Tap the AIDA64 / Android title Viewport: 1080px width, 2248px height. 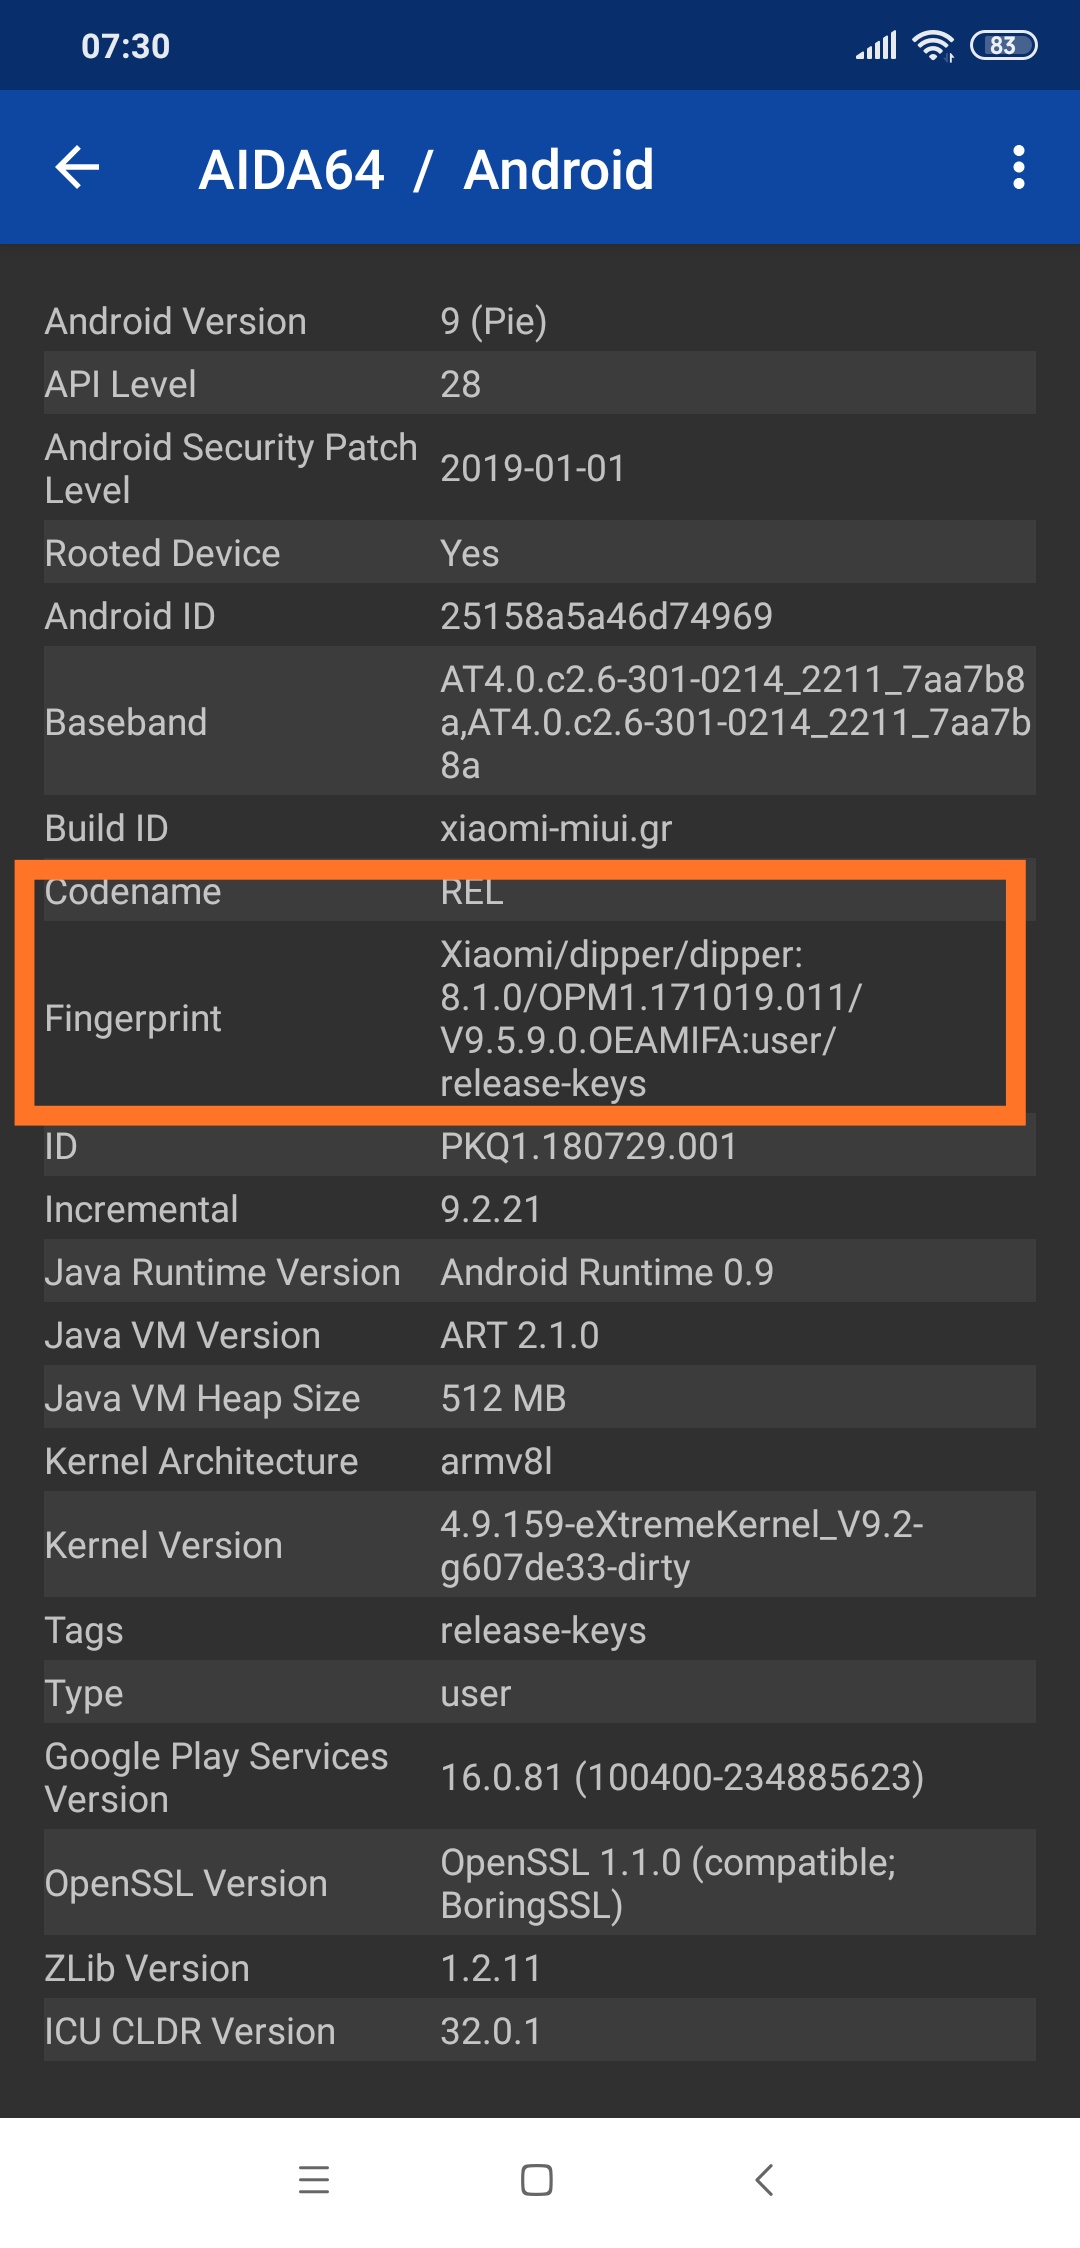(426, 169)
